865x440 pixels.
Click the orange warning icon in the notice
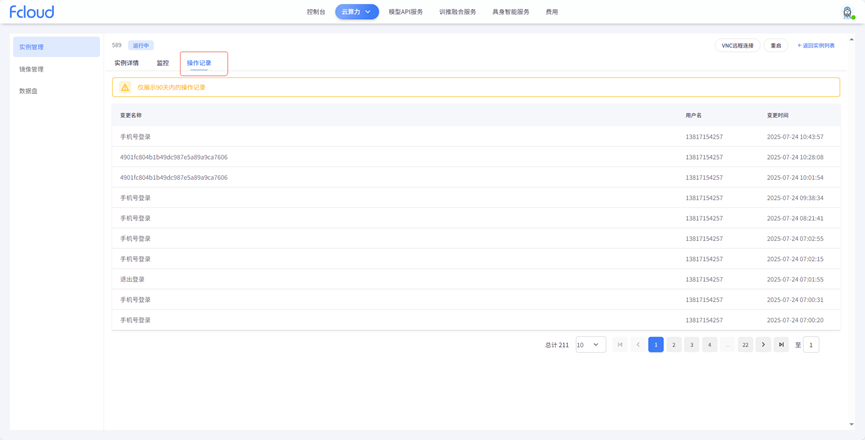125,88
